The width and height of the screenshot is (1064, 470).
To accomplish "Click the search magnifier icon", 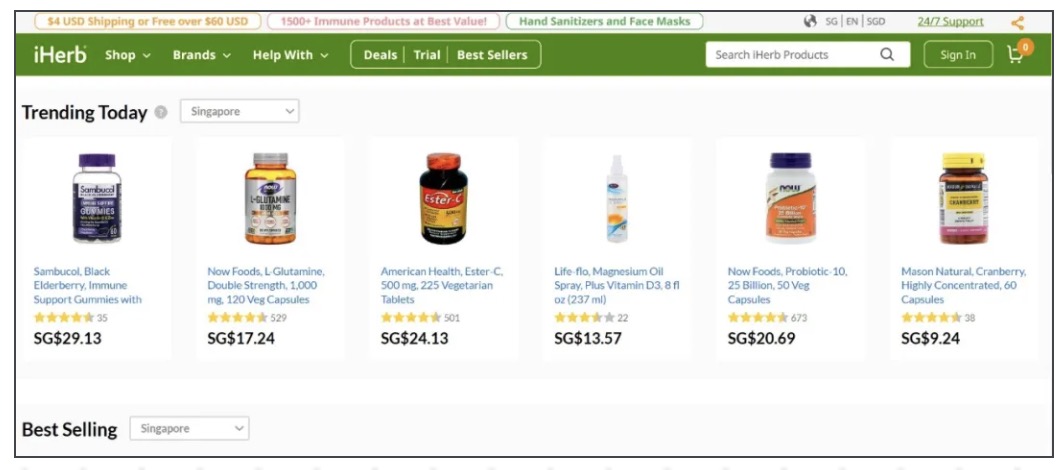I will 887,55.
